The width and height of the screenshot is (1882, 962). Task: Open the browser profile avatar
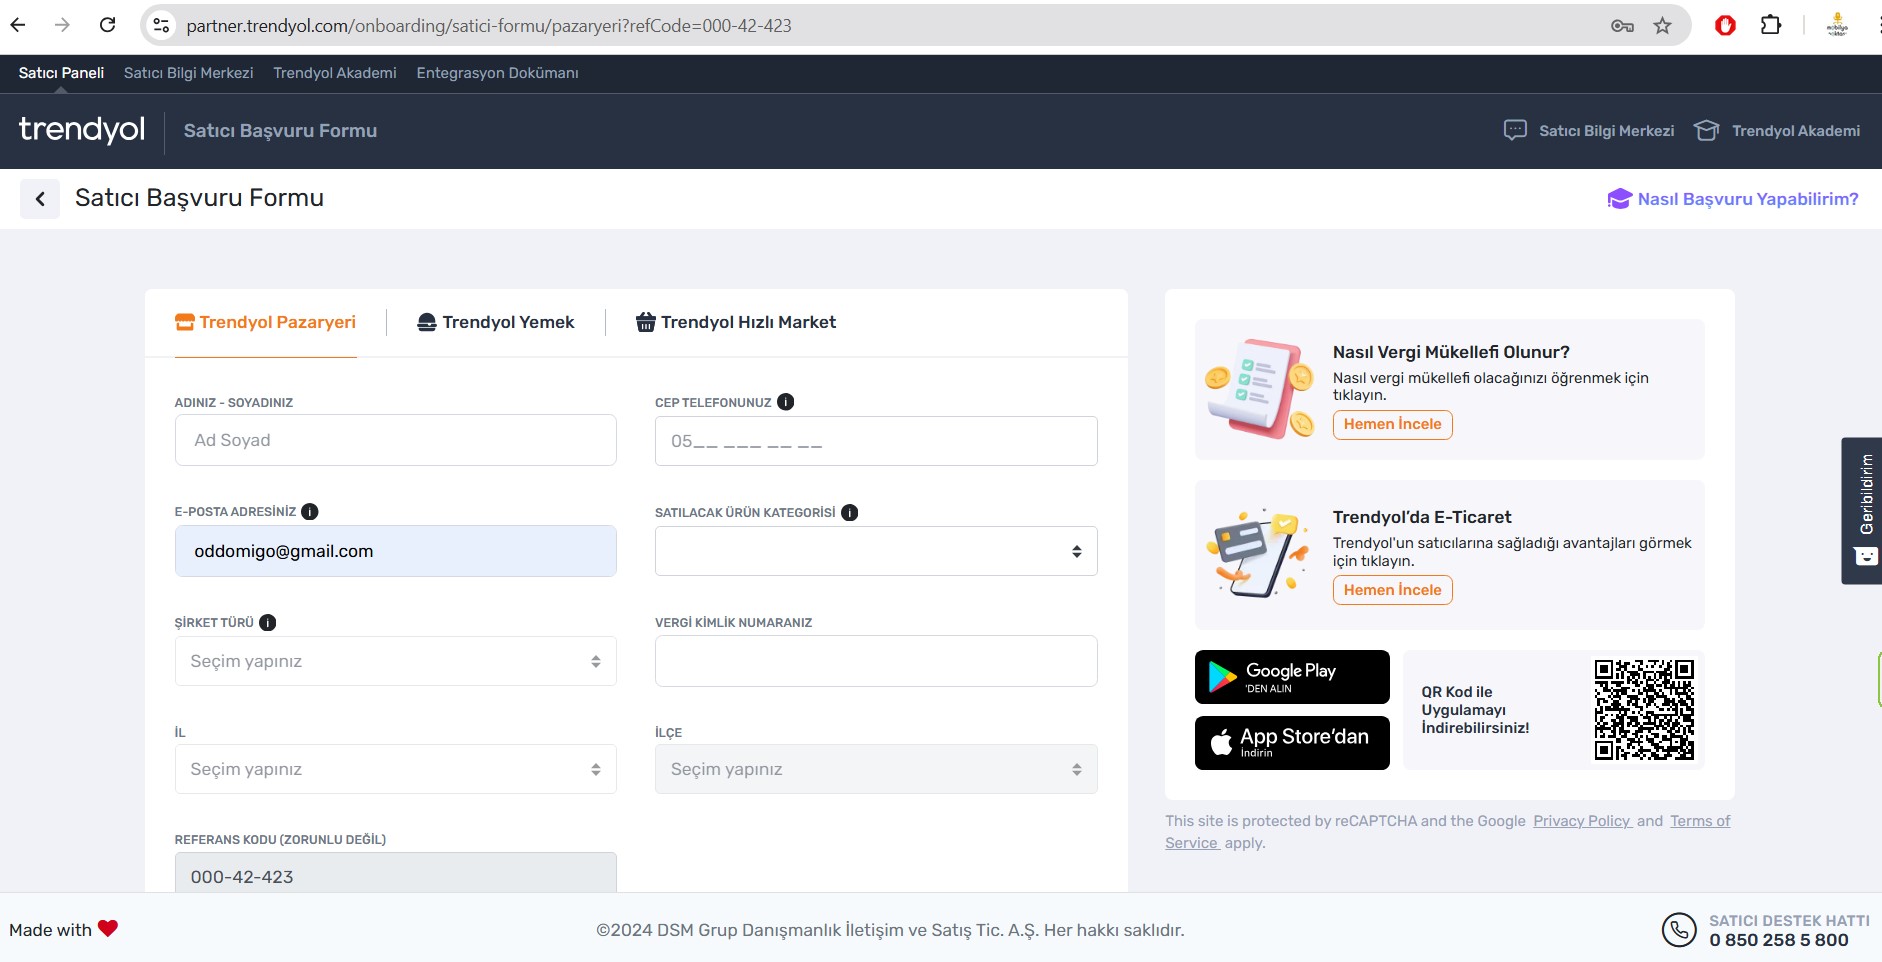(1838, 26)
